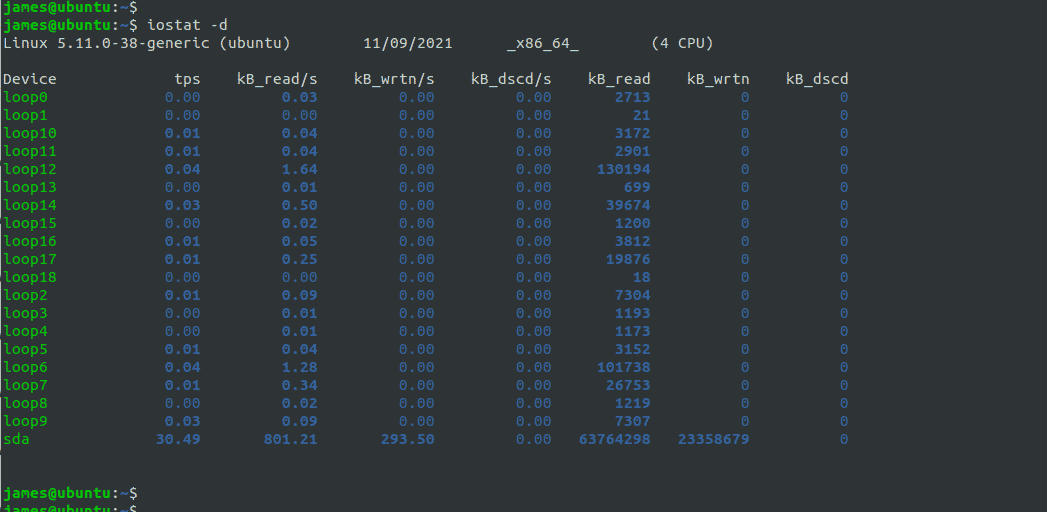Viewport: 1047px width, 512px height.
Task: Click loop2 kB_read value '7304'
Action: click(632, 296)
